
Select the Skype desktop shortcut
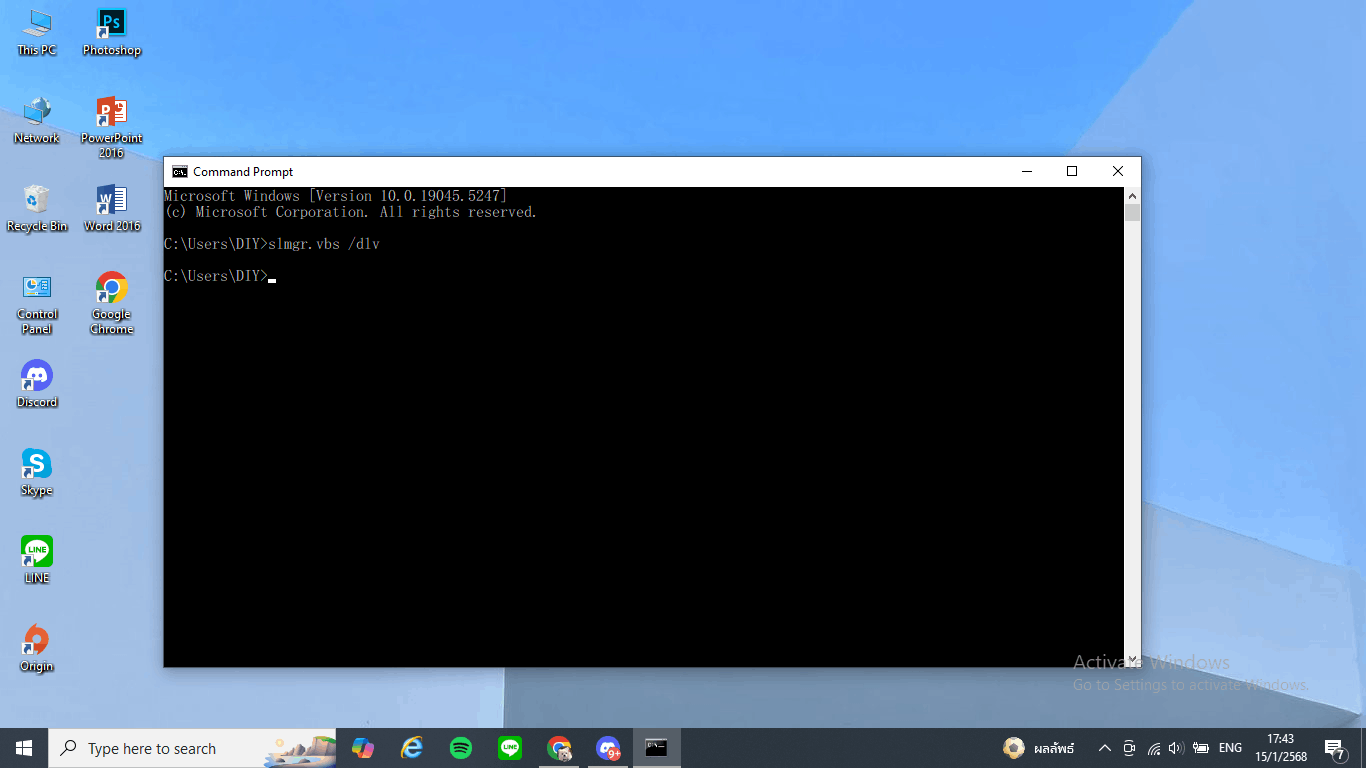tap(37, 472)
